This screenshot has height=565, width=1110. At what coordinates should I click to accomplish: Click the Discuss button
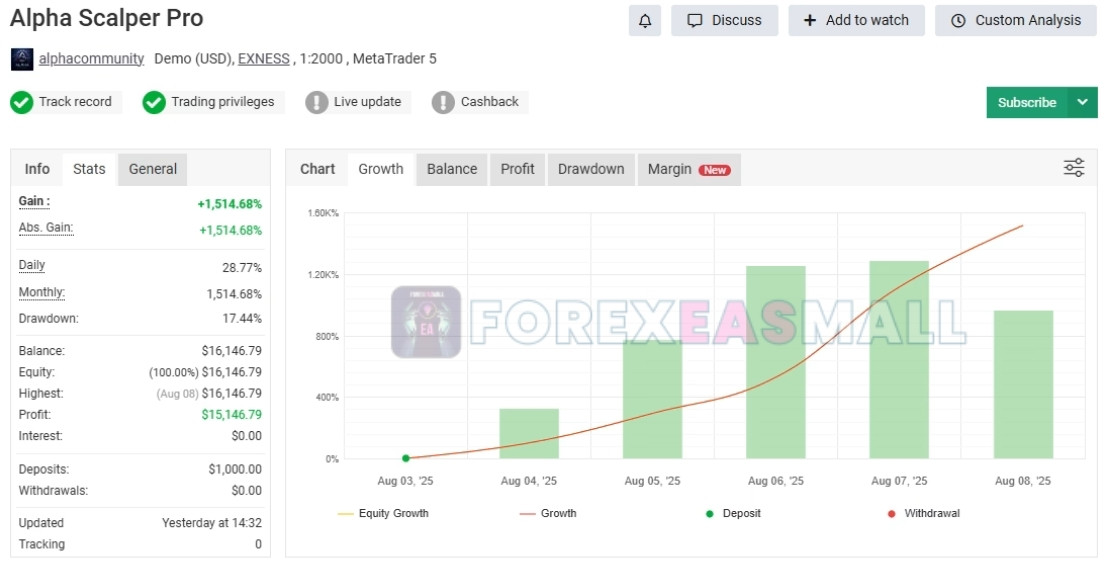[724, 21]
